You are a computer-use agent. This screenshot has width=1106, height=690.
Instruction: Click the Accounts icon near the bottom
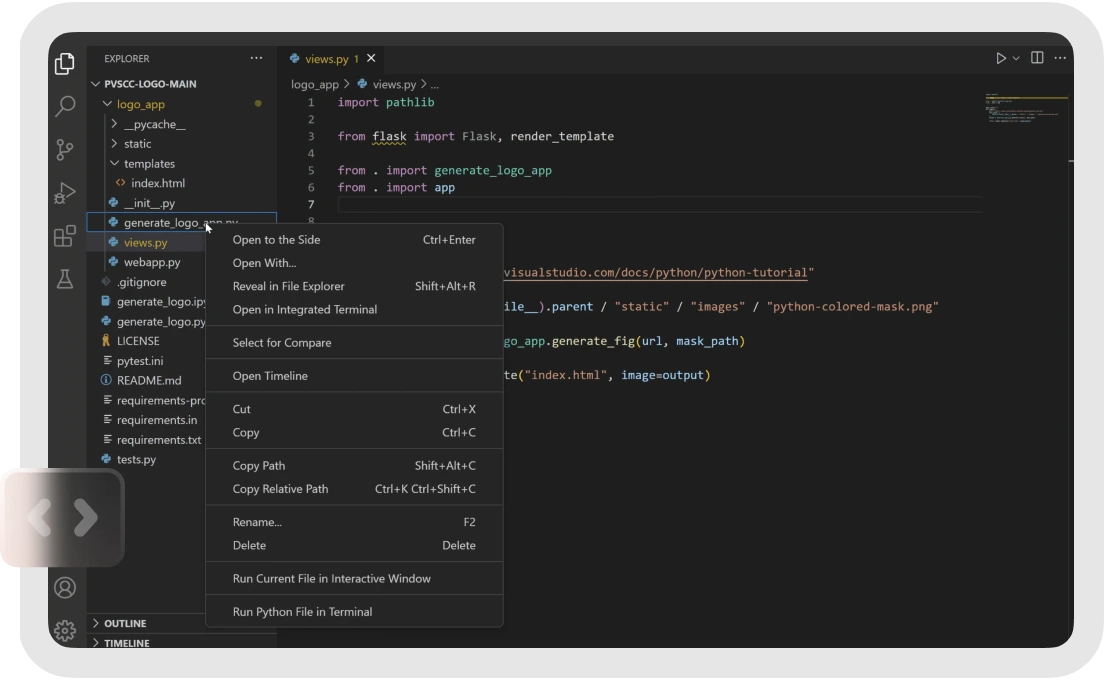click(x=65, y=588)
